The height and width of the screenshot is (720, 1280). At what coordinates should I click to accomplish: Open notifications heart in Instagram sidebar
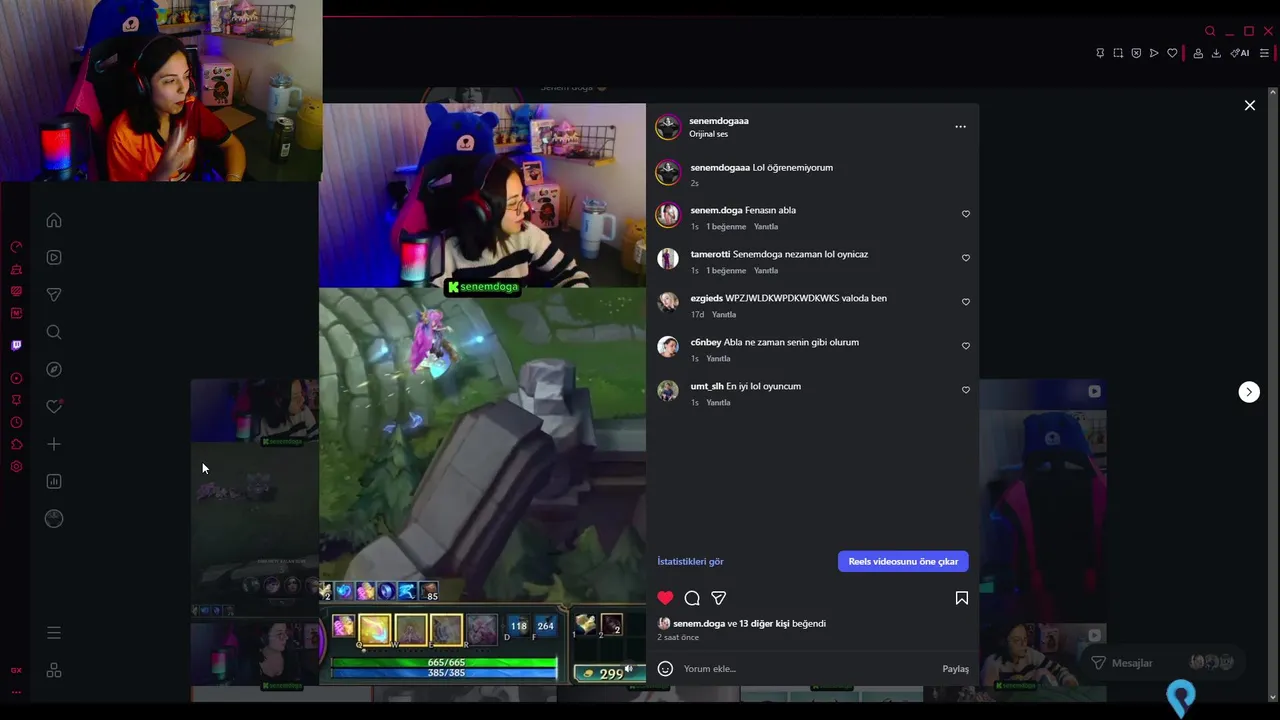54,406
